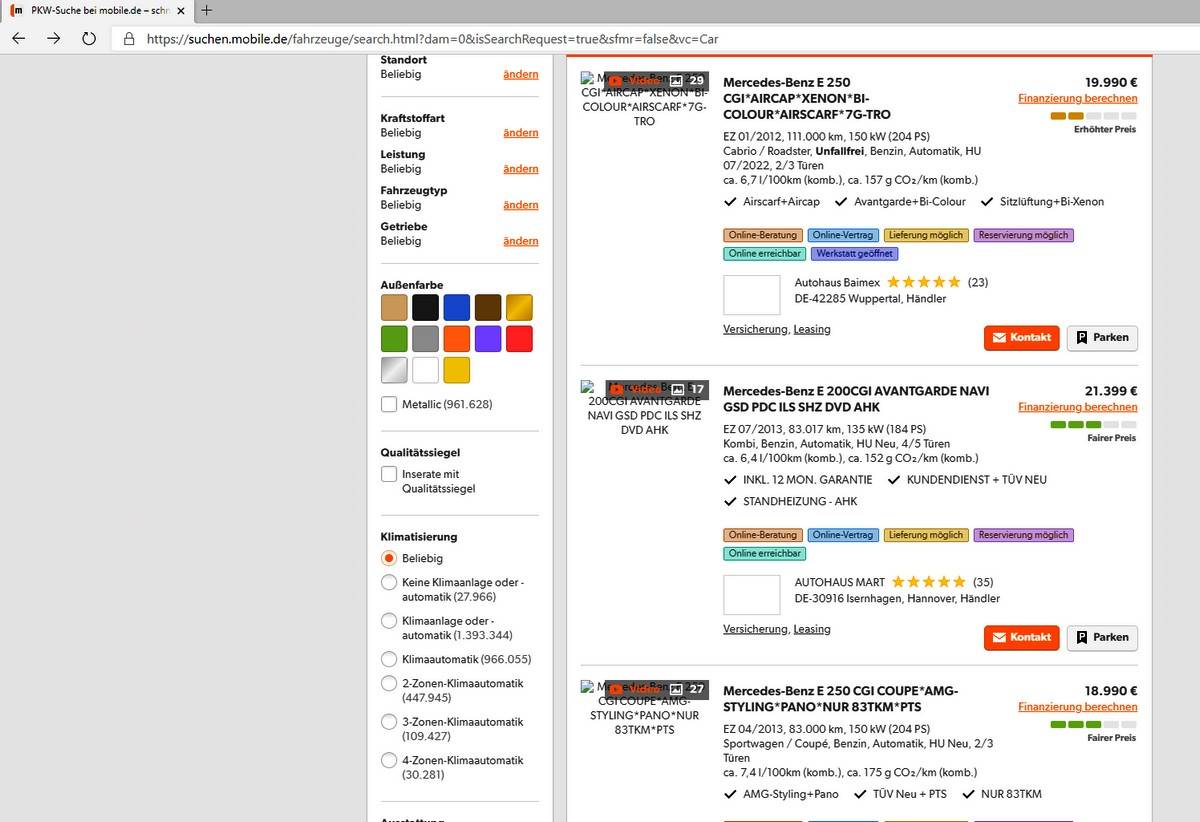
Task: Reload the mobile.de page
Action: pos(89,39)
